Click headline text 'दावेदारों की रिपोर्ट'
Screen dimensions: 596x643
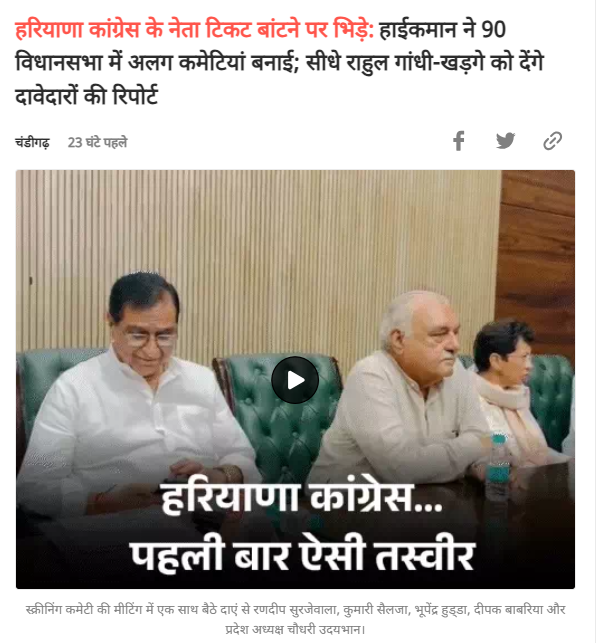(x=87, y=97)
